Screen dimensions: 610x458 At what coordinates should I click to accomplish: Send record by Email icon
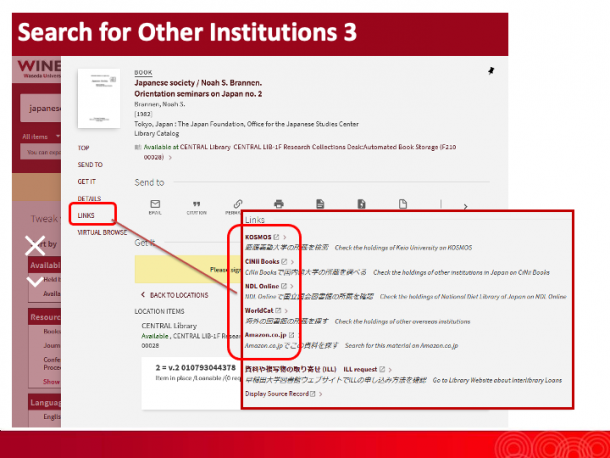pyautogui.click(x=155, y=204)
